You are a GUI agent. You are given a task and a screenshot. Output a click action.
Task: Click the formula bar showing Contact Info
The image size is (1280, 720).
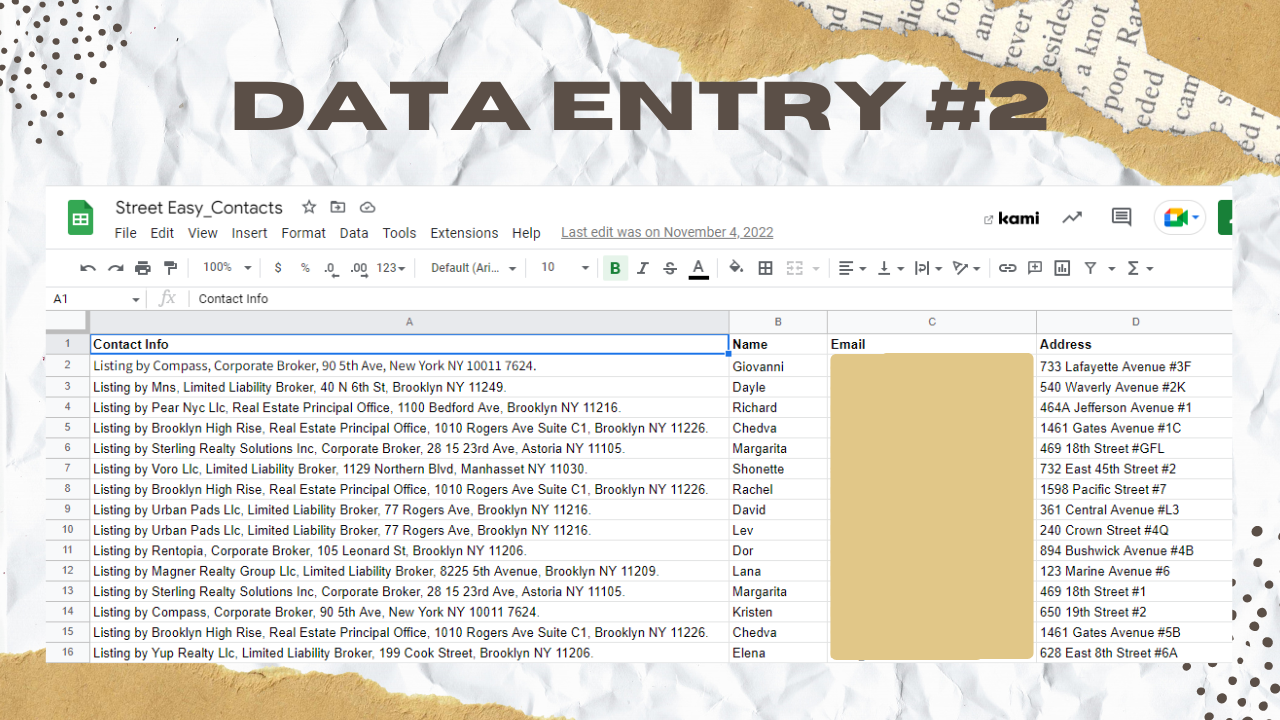pos(712,299)
